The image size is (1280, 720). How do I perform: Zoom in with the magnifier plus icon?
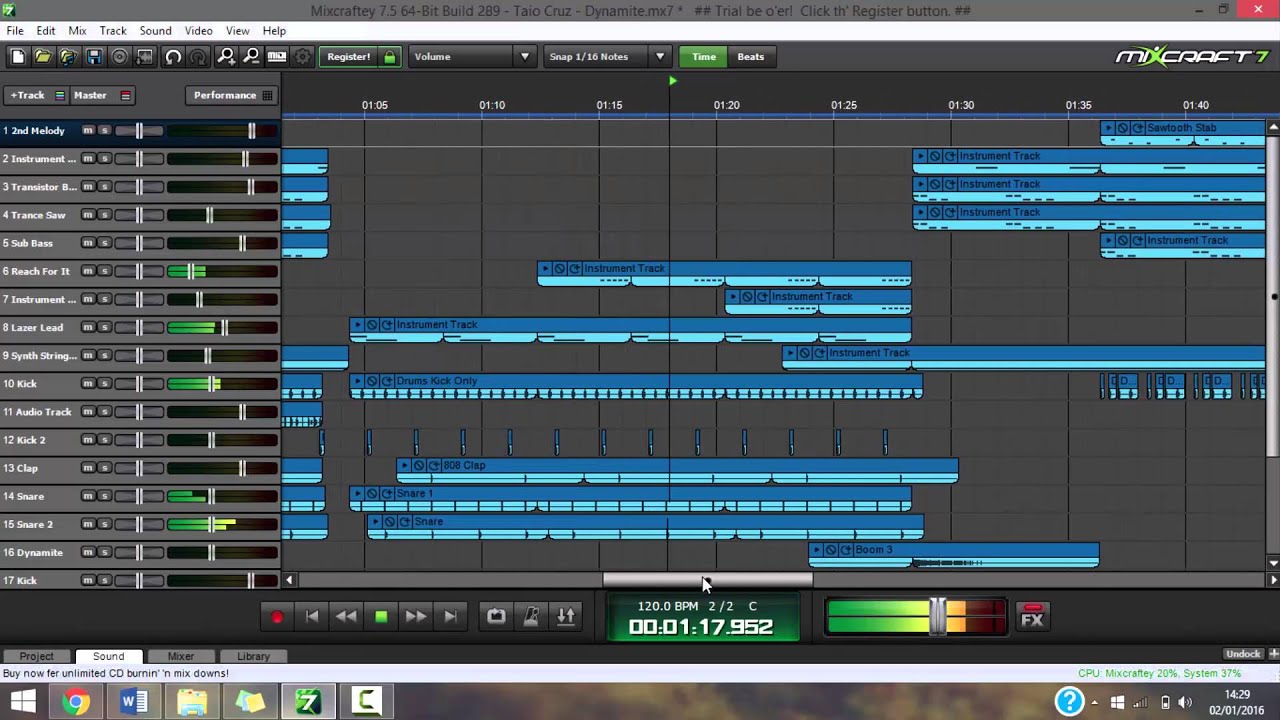point(226,57)
